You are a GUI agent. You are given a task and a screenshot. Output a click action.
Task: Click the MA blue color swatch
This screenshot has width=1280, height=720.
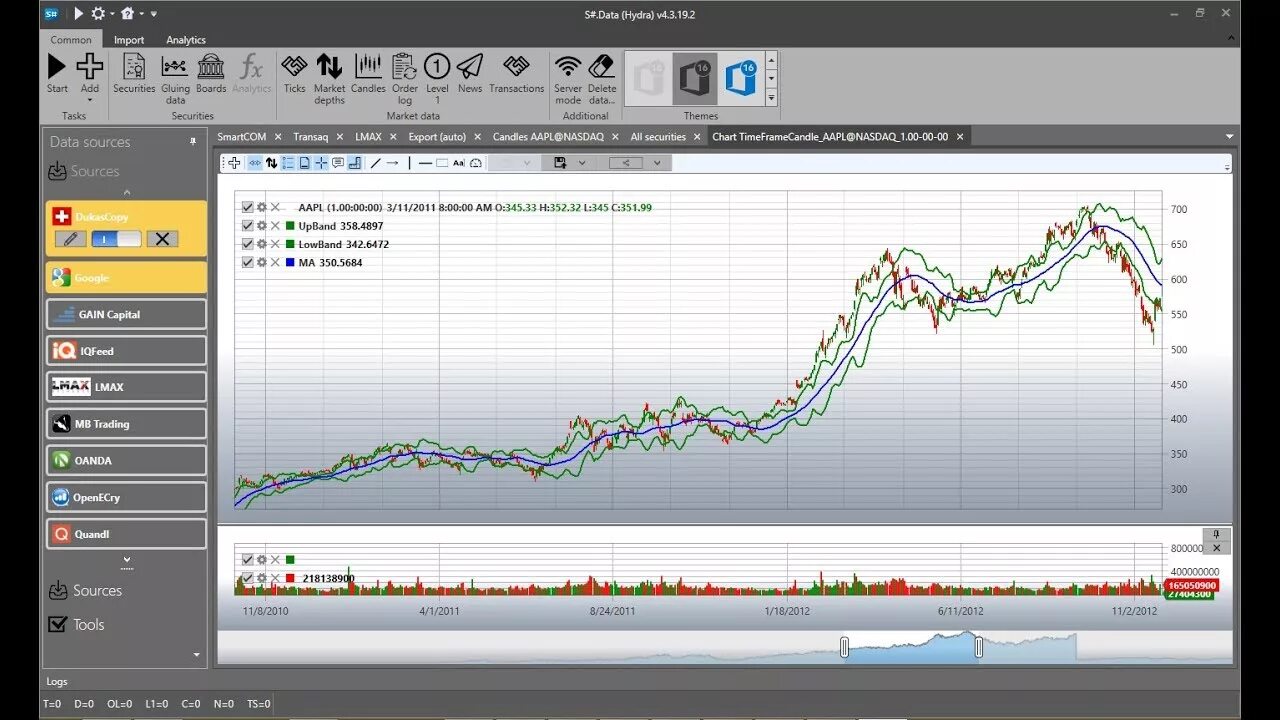(x=290, y=262)
